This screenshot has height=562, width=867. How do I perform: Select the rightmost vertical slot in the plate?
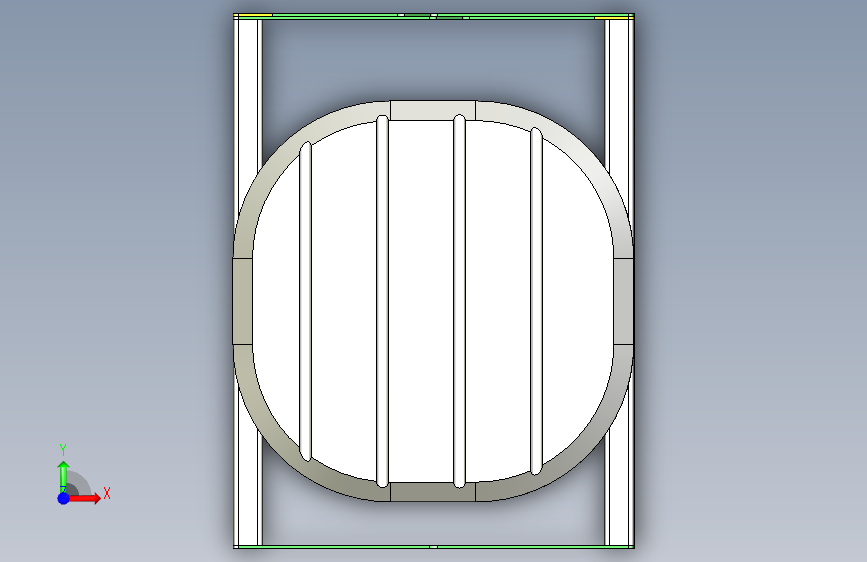(x=536, y=301)
